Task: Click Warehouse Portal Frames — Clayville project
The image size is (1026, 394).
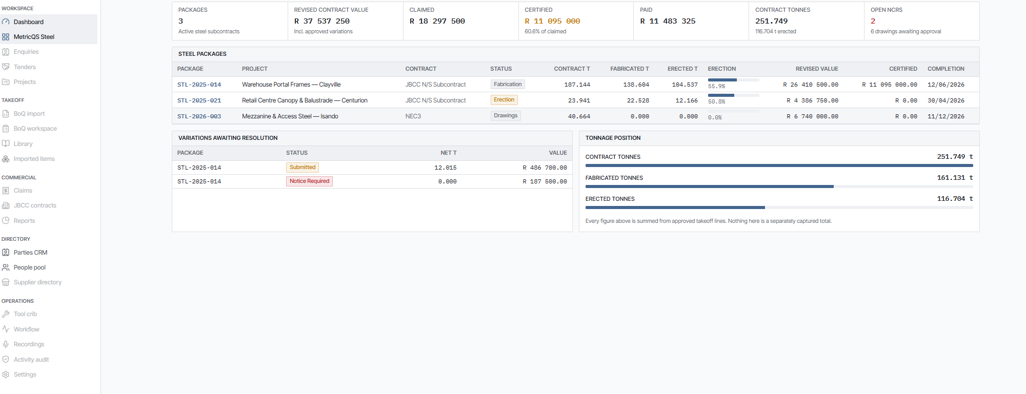Action: tap(291, 84)
